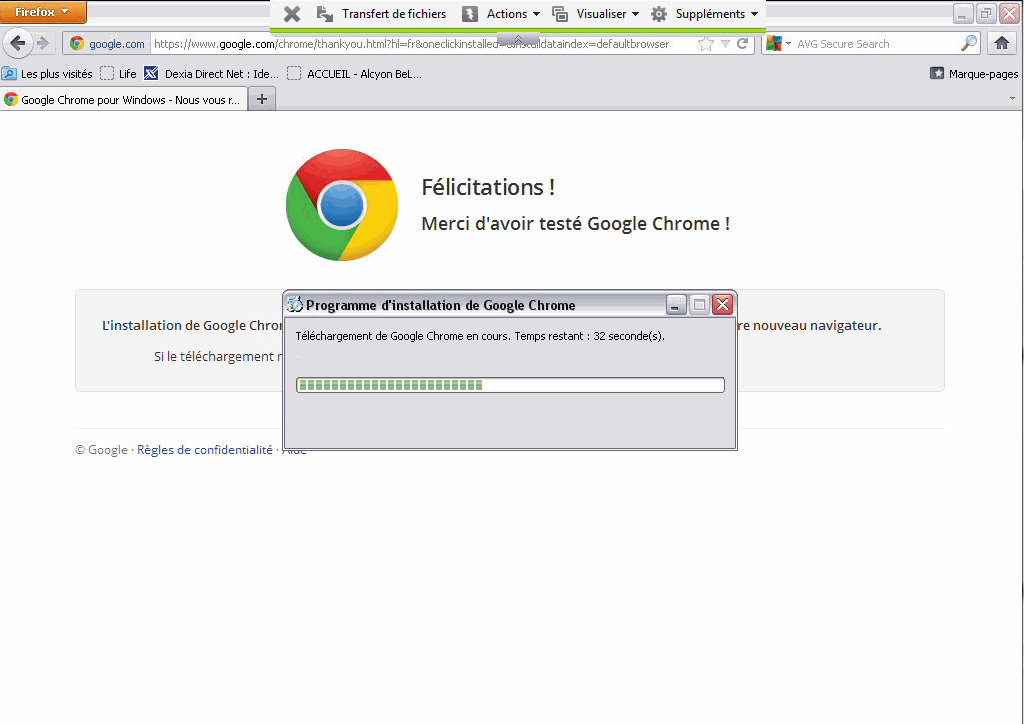
Task: Open the Suppléments dropdown menu
Action: (x=705, y=14)
